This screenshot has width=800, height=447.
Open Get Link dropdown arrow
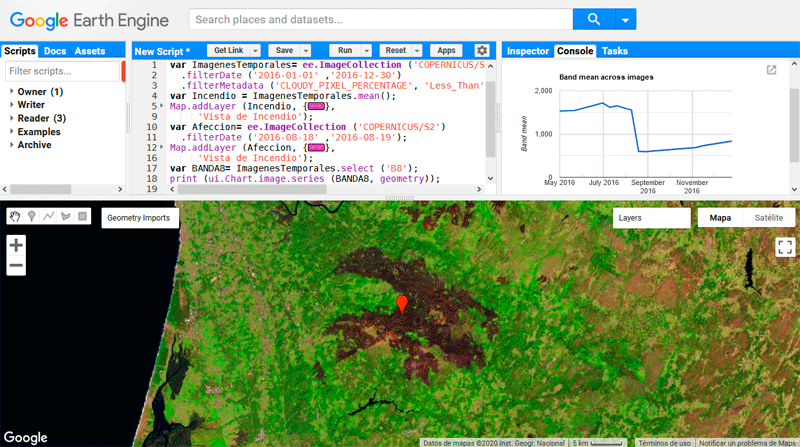255,51
